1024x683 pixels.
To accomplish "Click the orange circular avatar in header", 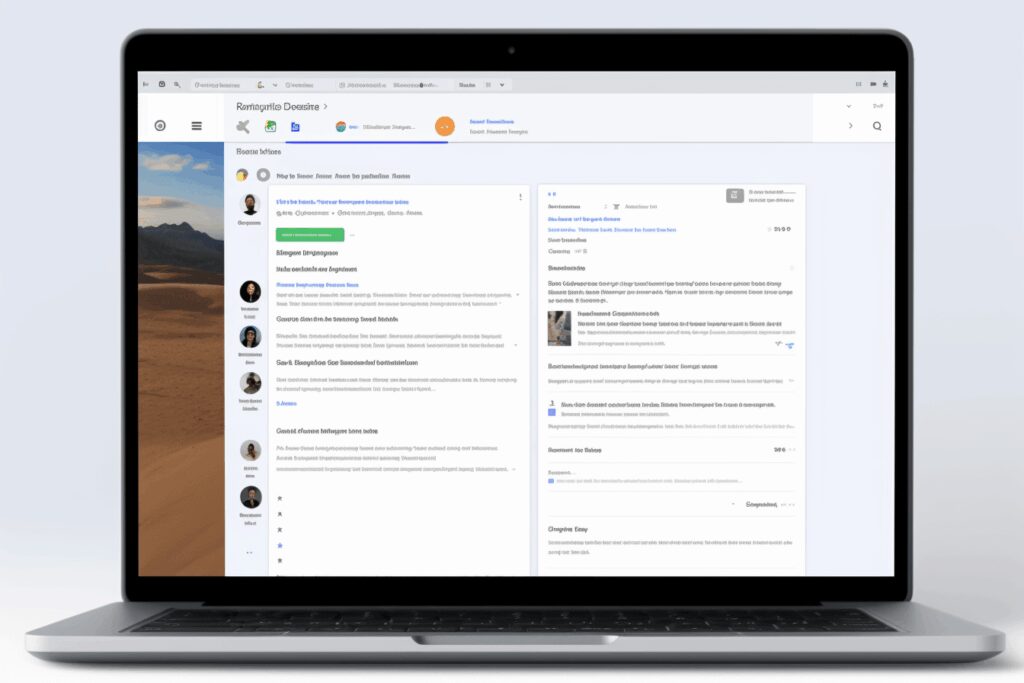I will point(445,126).
